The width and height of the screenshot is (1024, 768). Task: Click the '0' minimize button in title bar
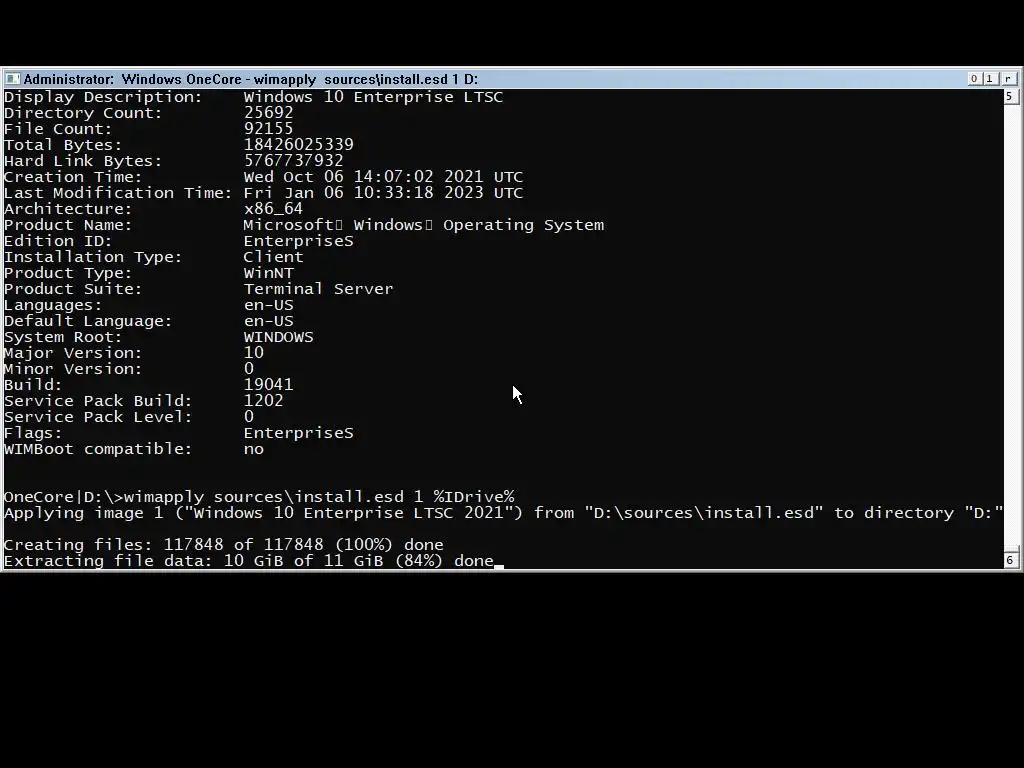pos(974,78)
